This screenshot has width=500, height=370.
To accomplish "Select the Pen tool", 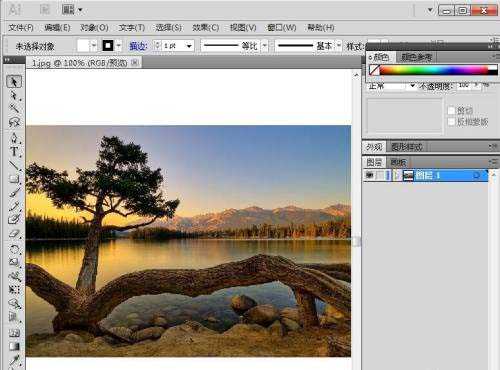I will [14, 137].
